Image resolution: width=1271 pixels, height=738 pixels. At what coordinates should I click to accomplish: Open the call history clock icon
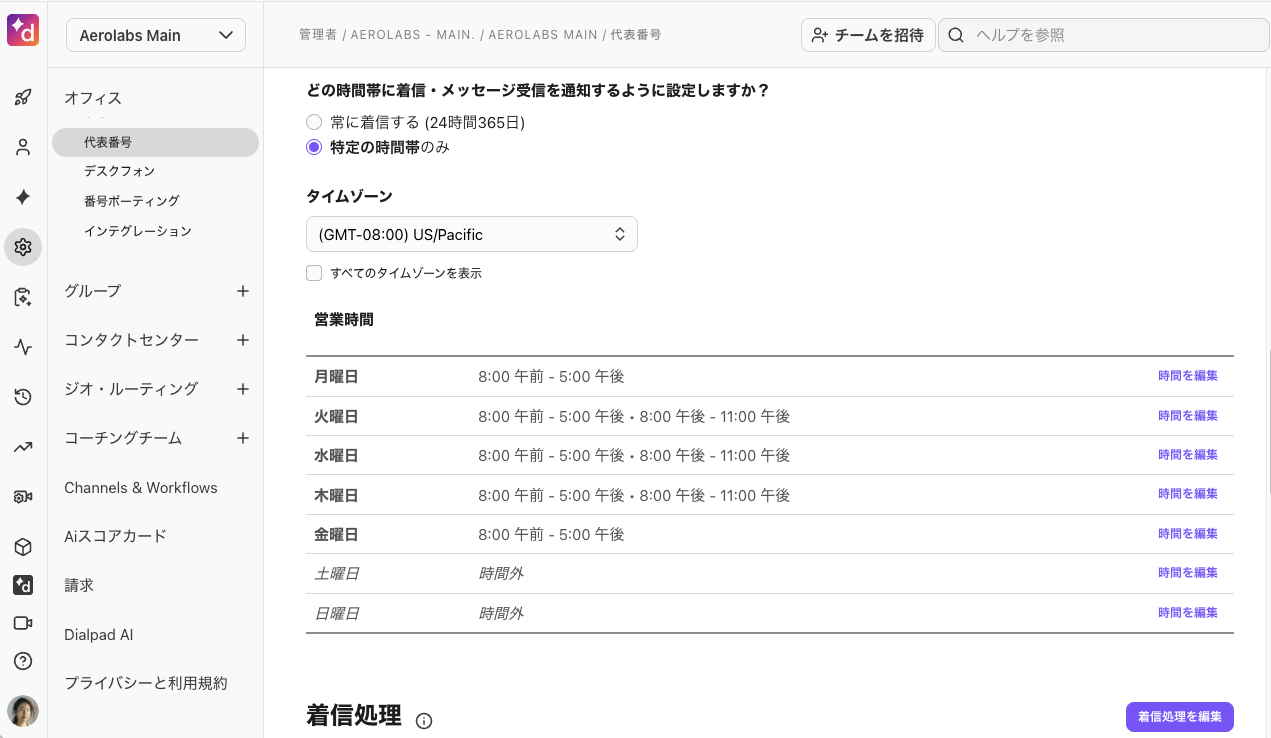[23, 397]
